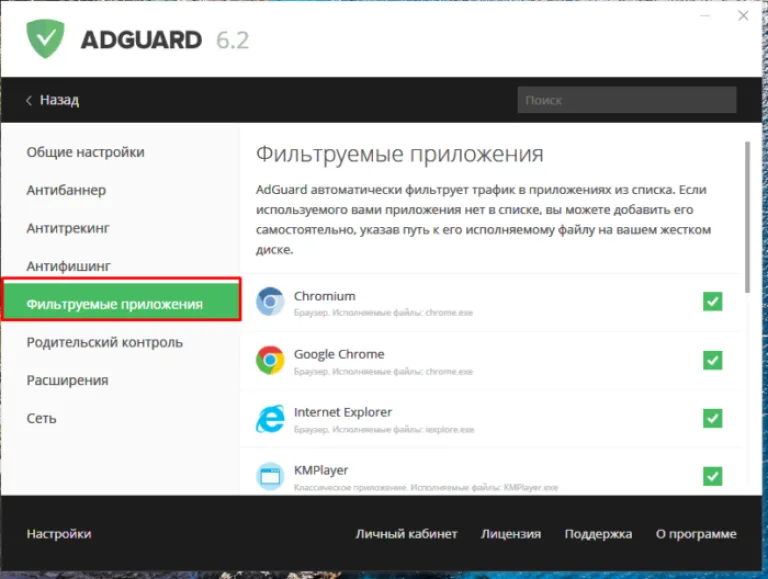Click the Фильтруемые приложения page heading

click(400, 154)
